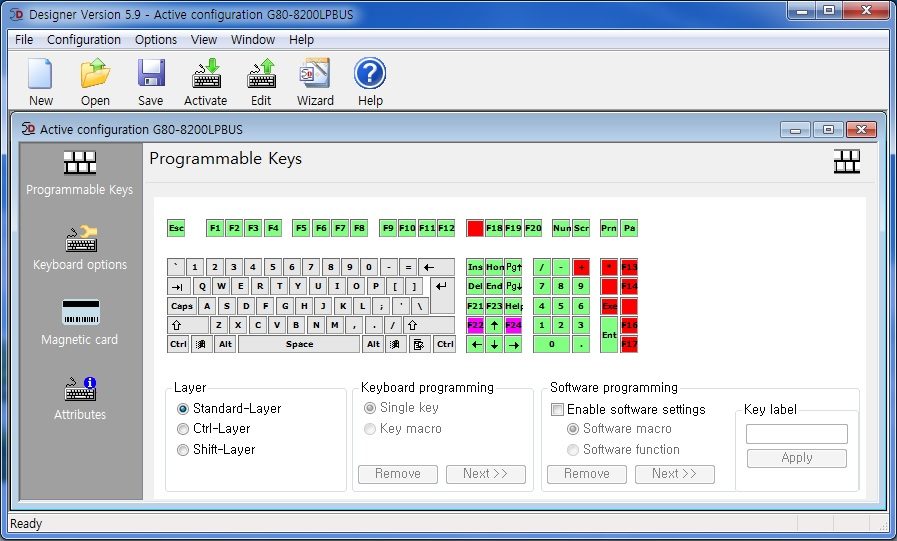Image resolution: width=897 pixels, height=541 pixels.
Task: Select the Tab key left of Q
Action: click(179, 287)
